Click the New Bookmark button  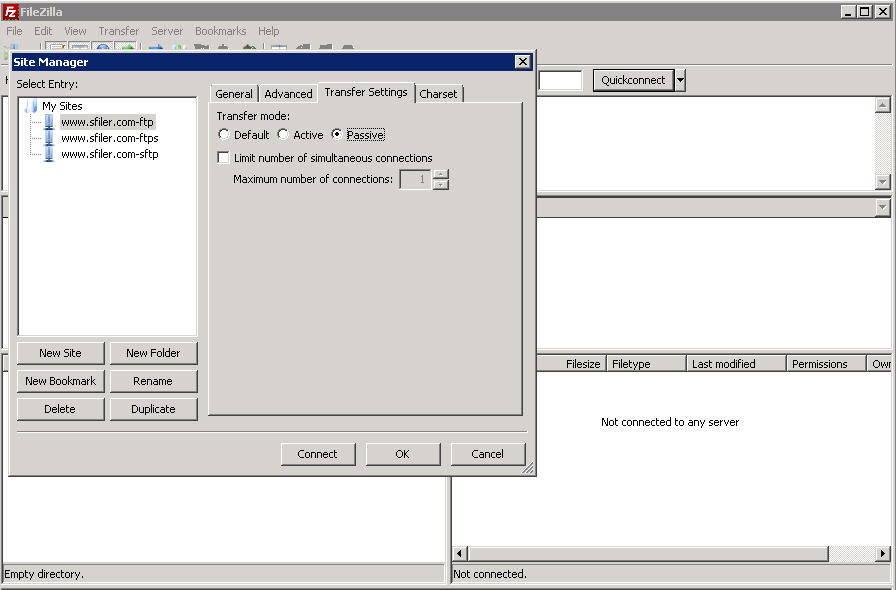(x=61, y=381)
